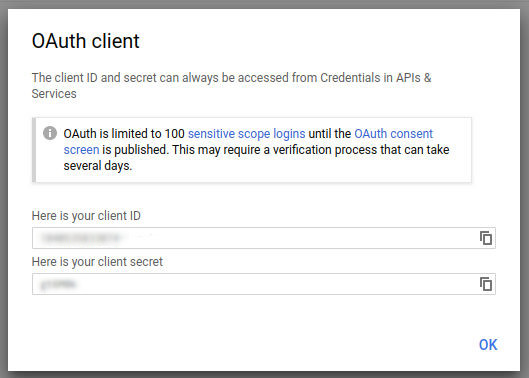Click the word 'Services' in description
Viewport: 529px width, 378px height.
[x=54, y=93]
